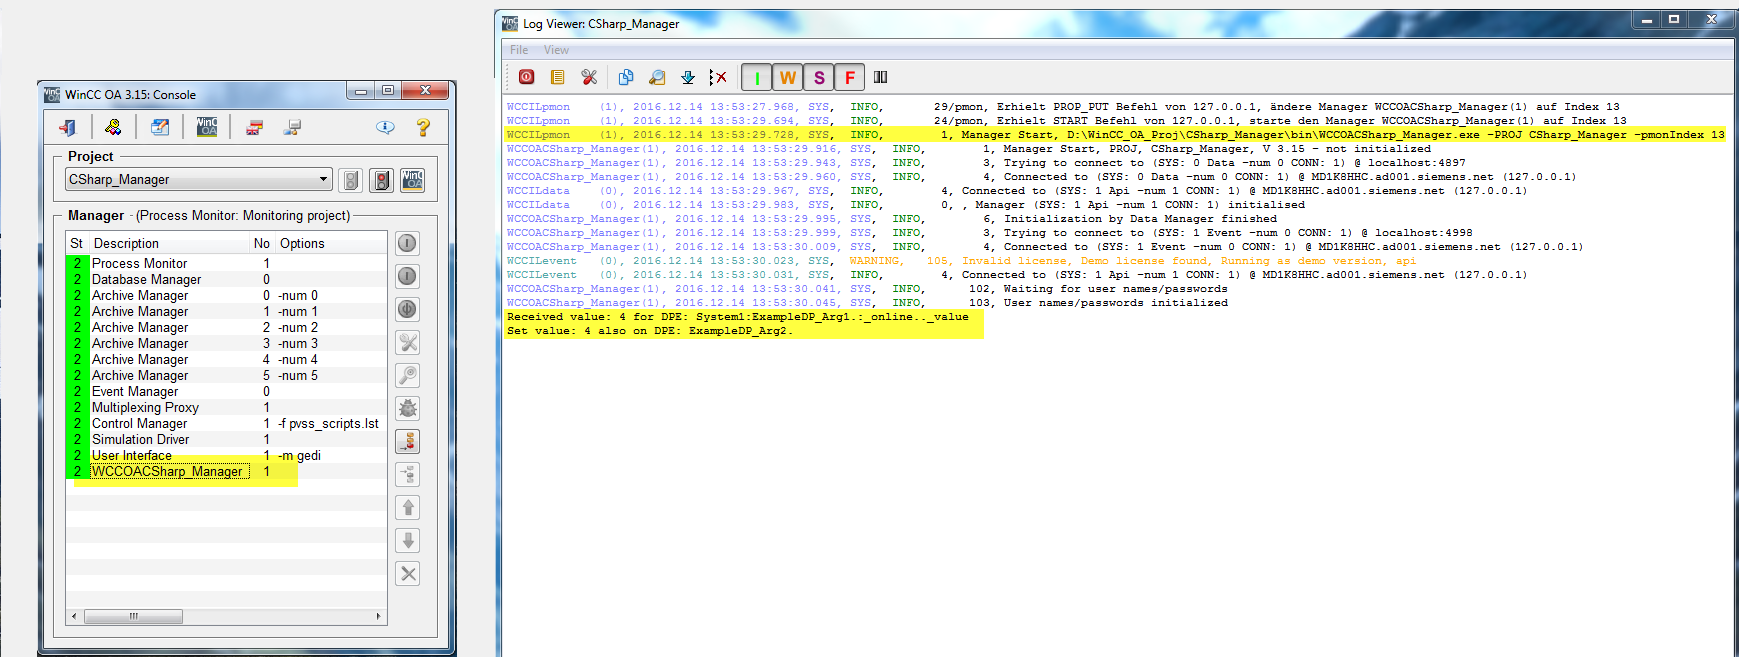Click the WinCC OA logo icon in Console toolbar
Image resolution: width=1739 pixels, height=657 pixels.
pyautogui.click(x=207, y=127)
